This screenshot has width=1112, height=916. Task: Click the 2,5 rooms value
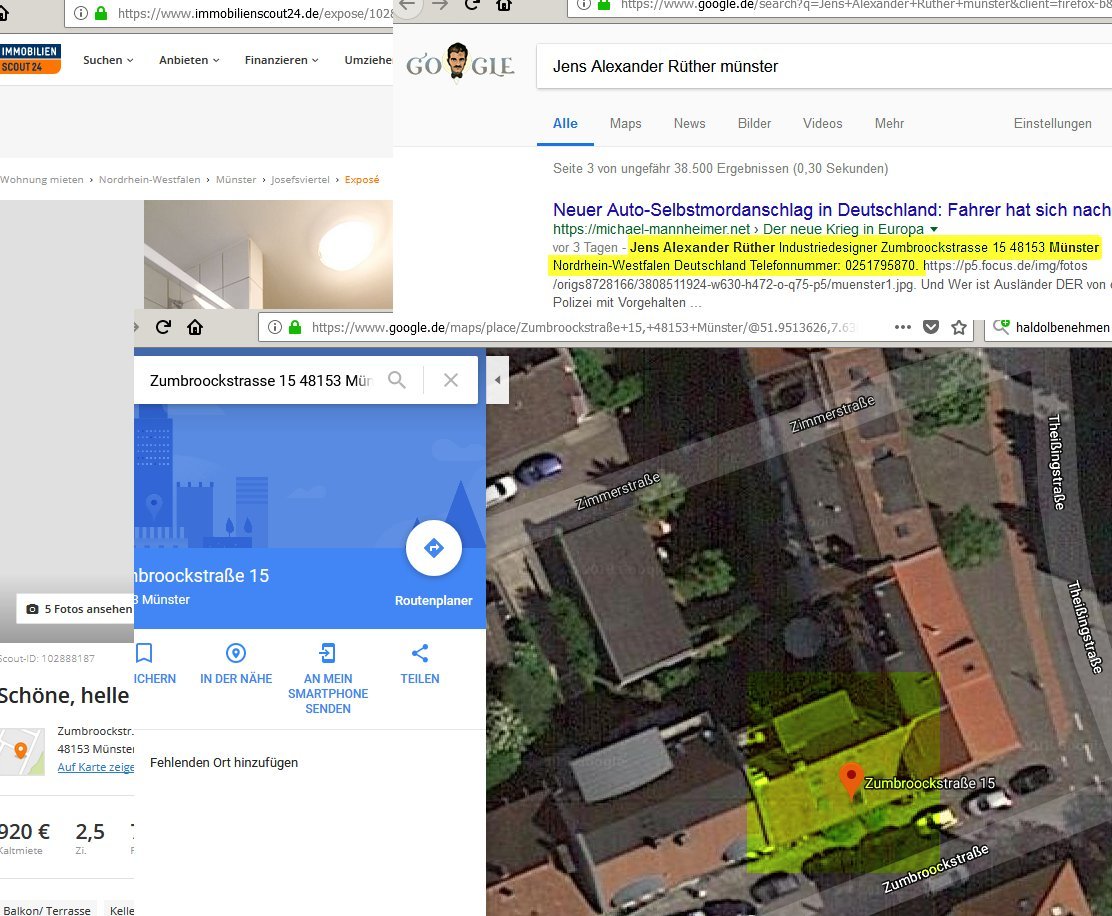(x=90, y=831)
